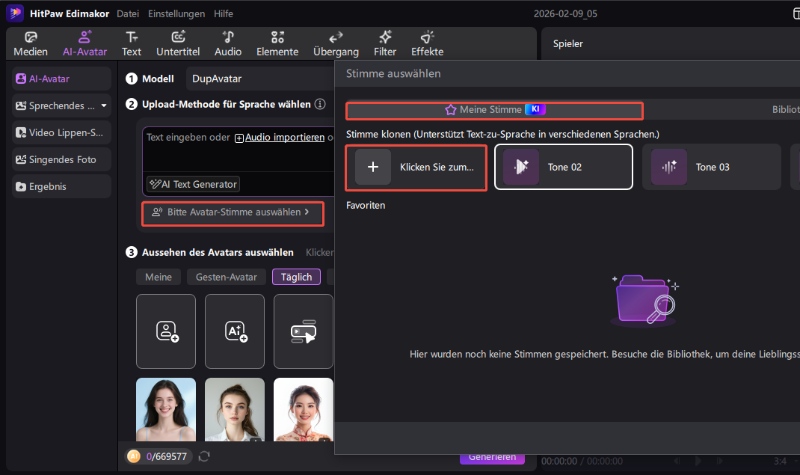Open the DupAvatar model selector
This screenshot has width=800, height=475.
pyautogui.click(x=260, y=79)
